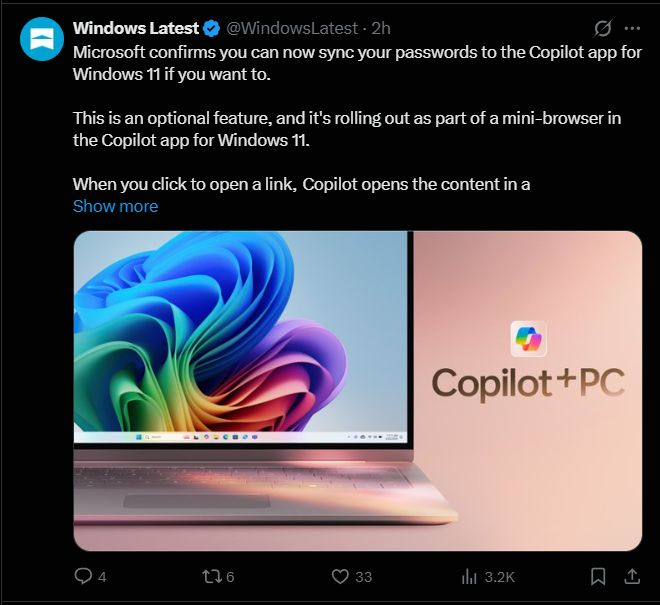Screen dimensions: 660x605
Task: Click the like count 33
Action: tap(363, 576)
